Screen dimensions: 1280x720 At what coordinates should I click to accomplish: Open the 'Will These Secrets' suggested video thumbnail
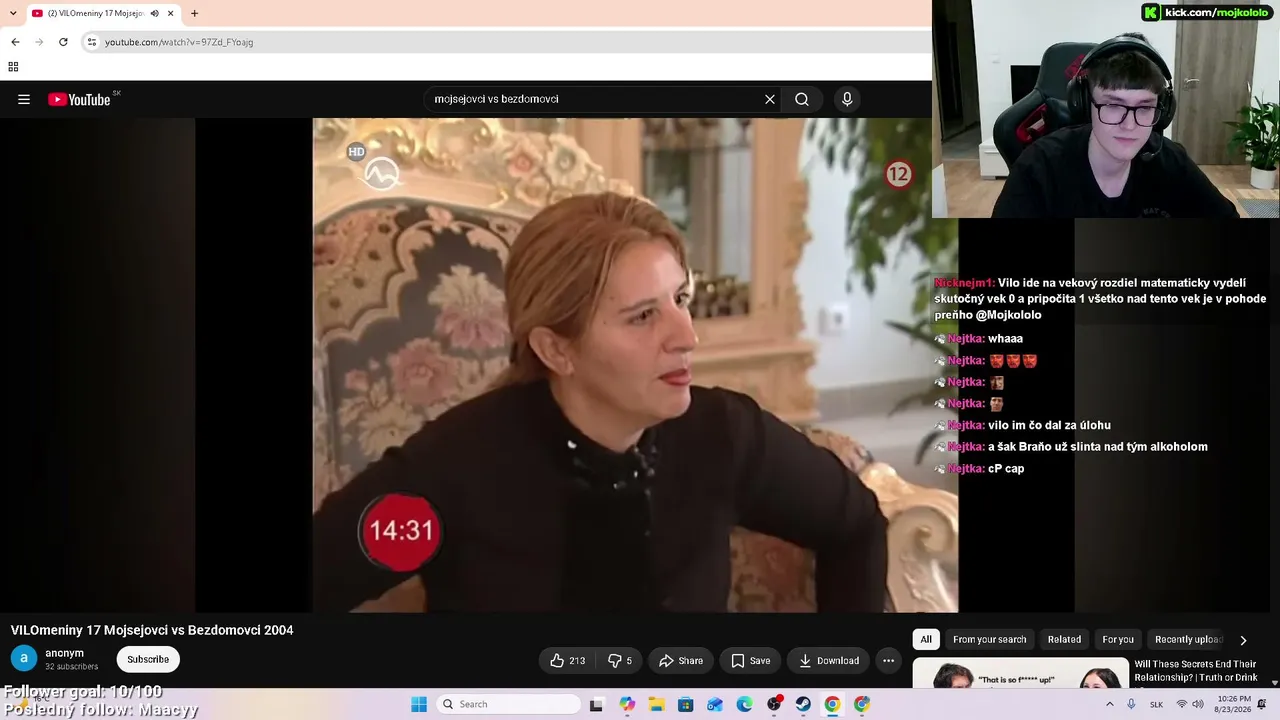pyautogui.click(x=1020, y=673)
